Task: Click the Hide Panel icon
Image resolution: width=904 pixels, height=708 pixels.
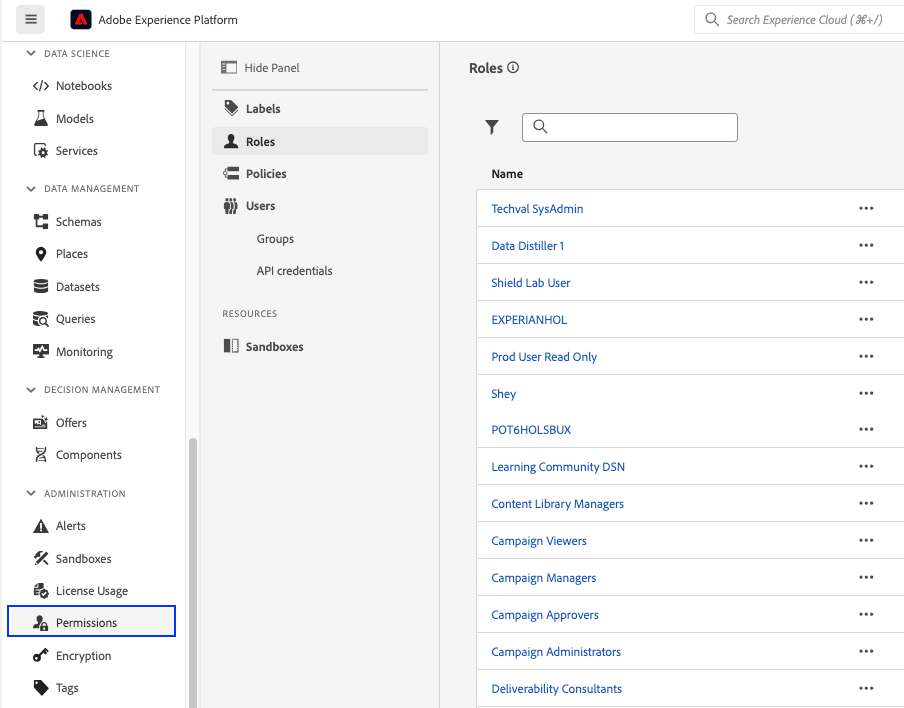Action: [x=229, y=67]
